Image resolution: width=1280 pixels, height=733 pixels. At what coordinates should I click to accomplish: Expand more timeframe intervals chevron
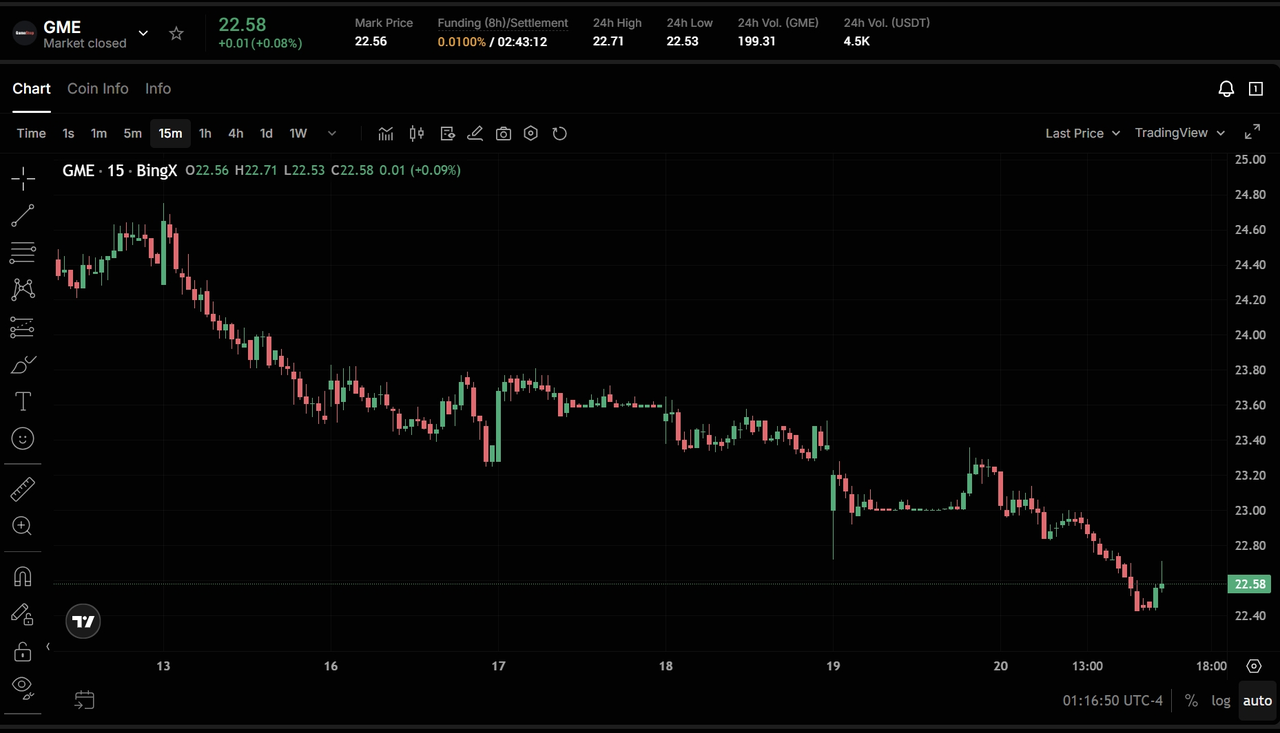click(x=332, y=133)
